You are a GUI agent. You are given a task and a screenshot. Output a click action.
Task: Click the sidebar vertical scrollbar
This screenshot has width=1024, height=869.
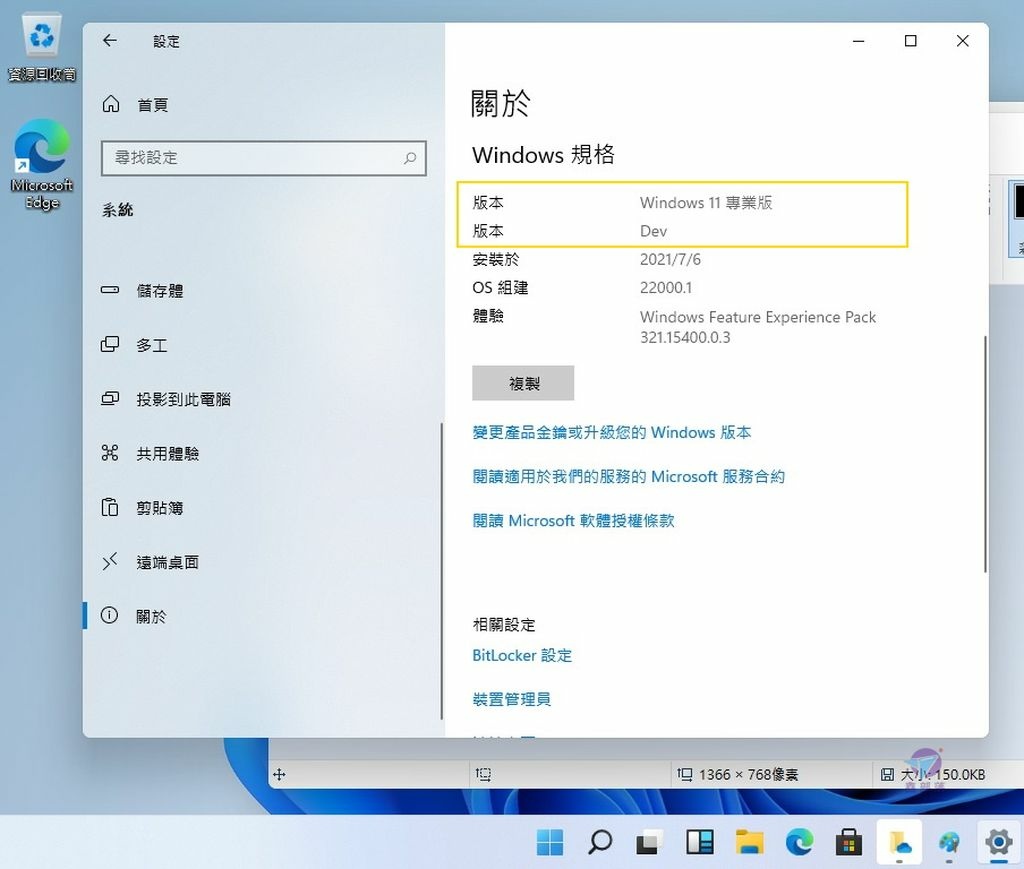tap(441, 571)
